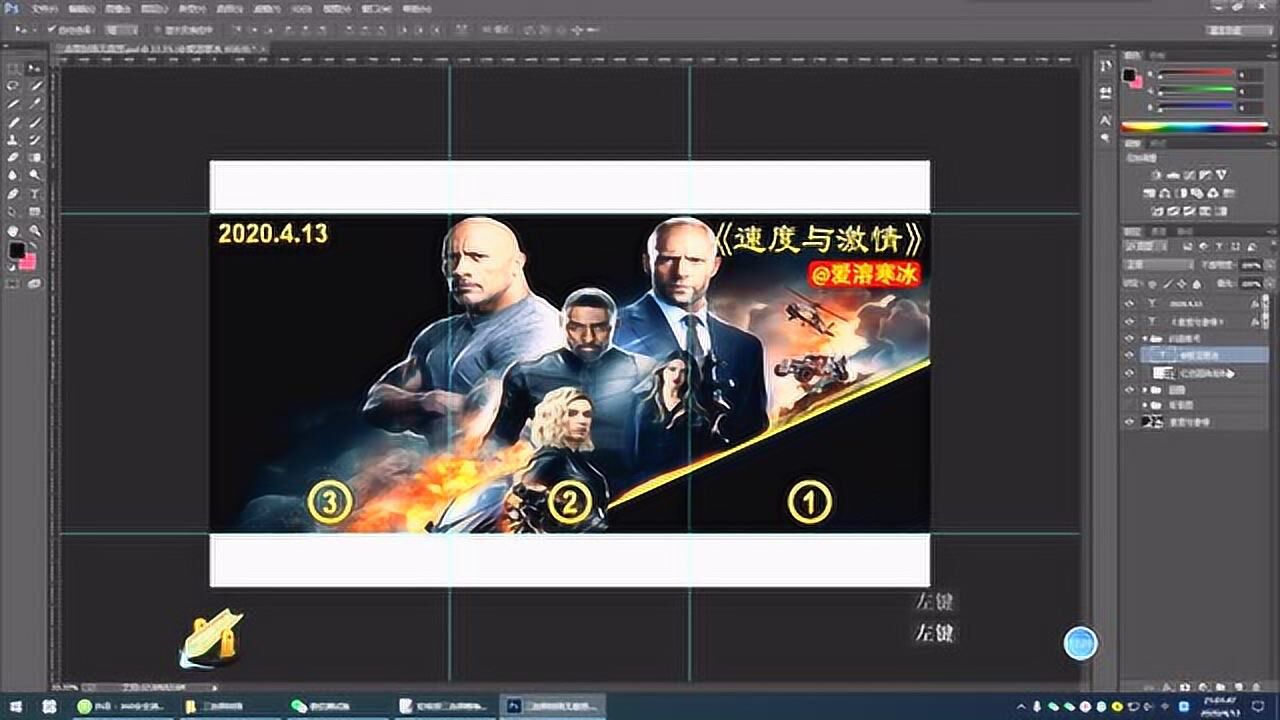
Task: Select the Horizontal Type tool
Action: 35,192
